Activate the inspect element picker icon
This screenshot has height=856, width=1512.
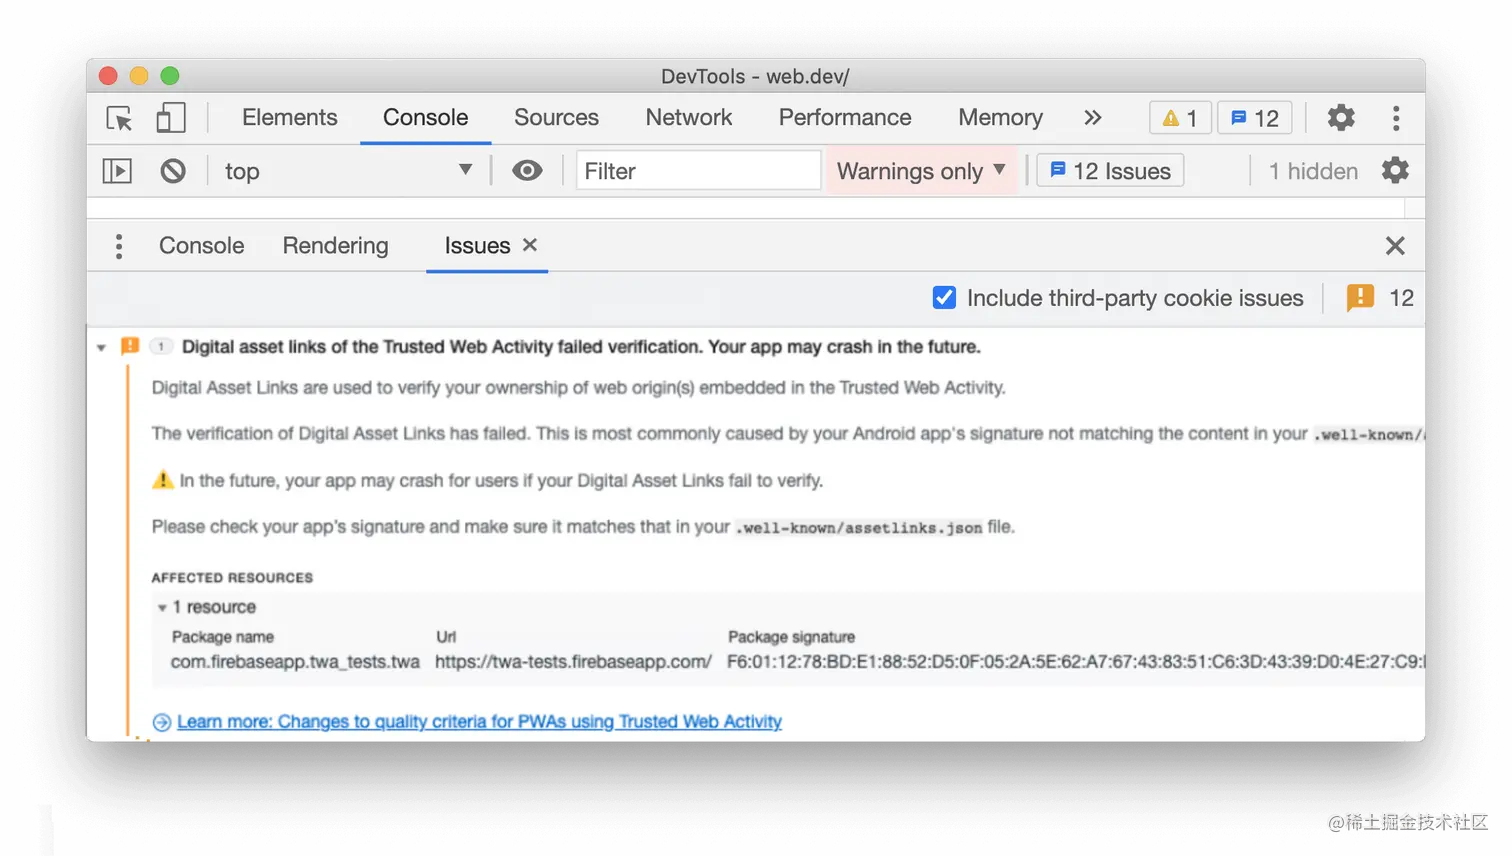(119, 118)
